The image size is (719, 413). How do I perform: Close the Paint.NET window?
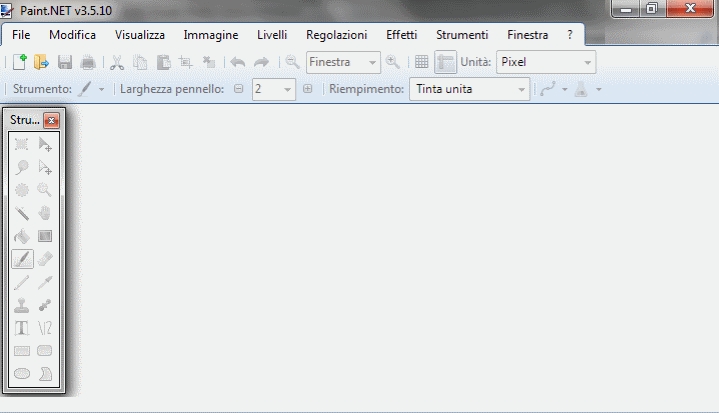(x=690, y=8)
